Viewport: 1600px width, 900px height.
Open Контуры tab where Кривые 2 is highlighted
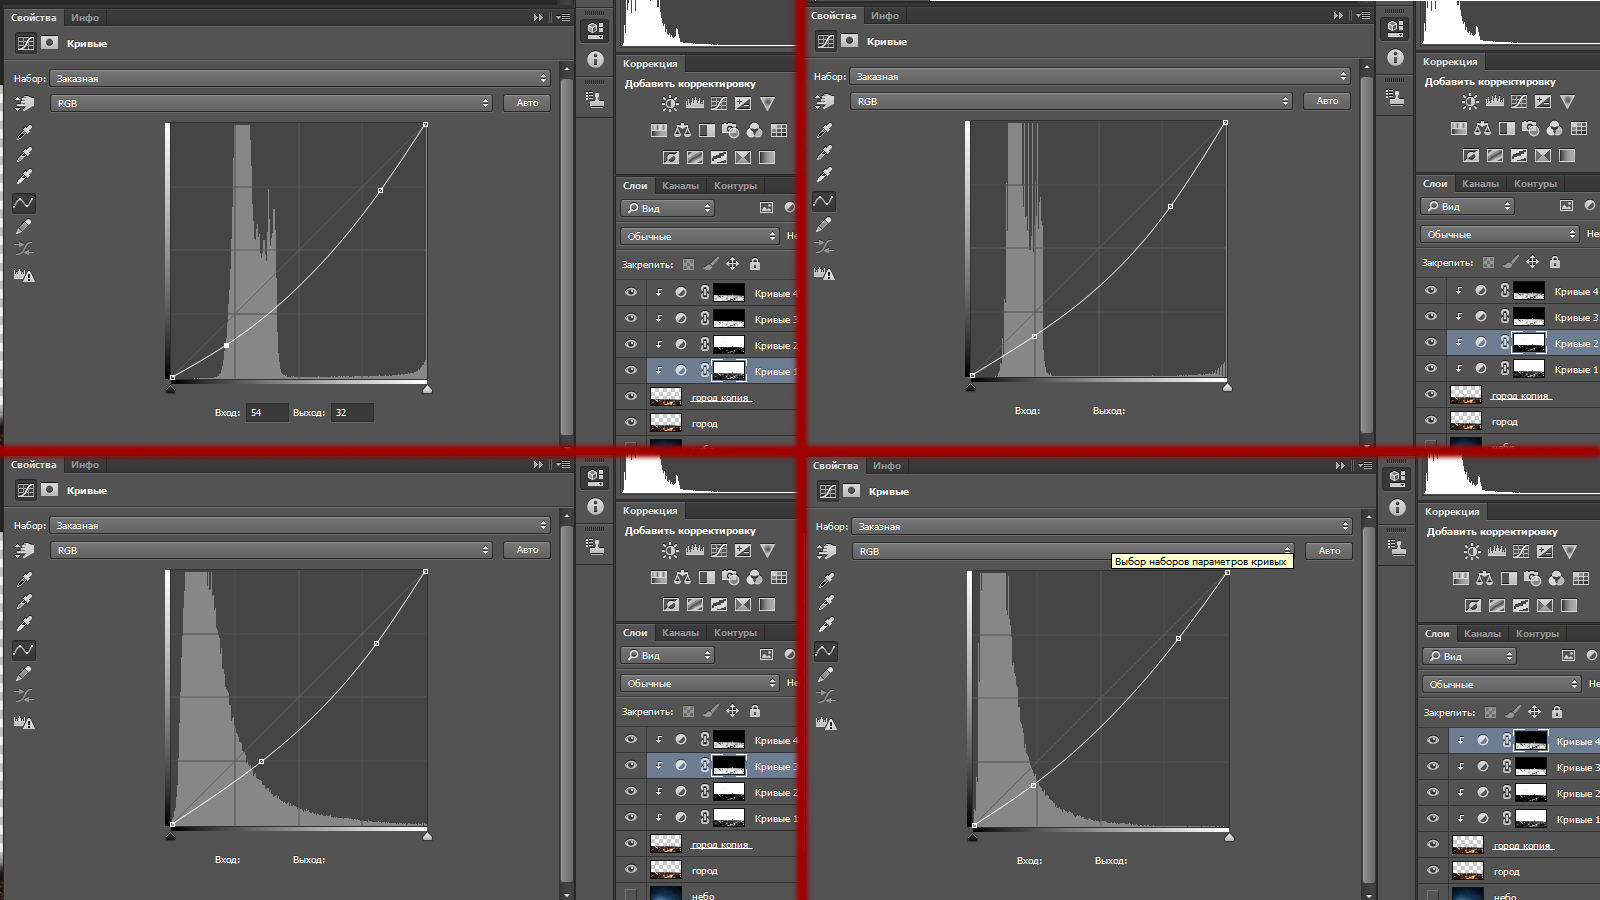(1535, 183)
